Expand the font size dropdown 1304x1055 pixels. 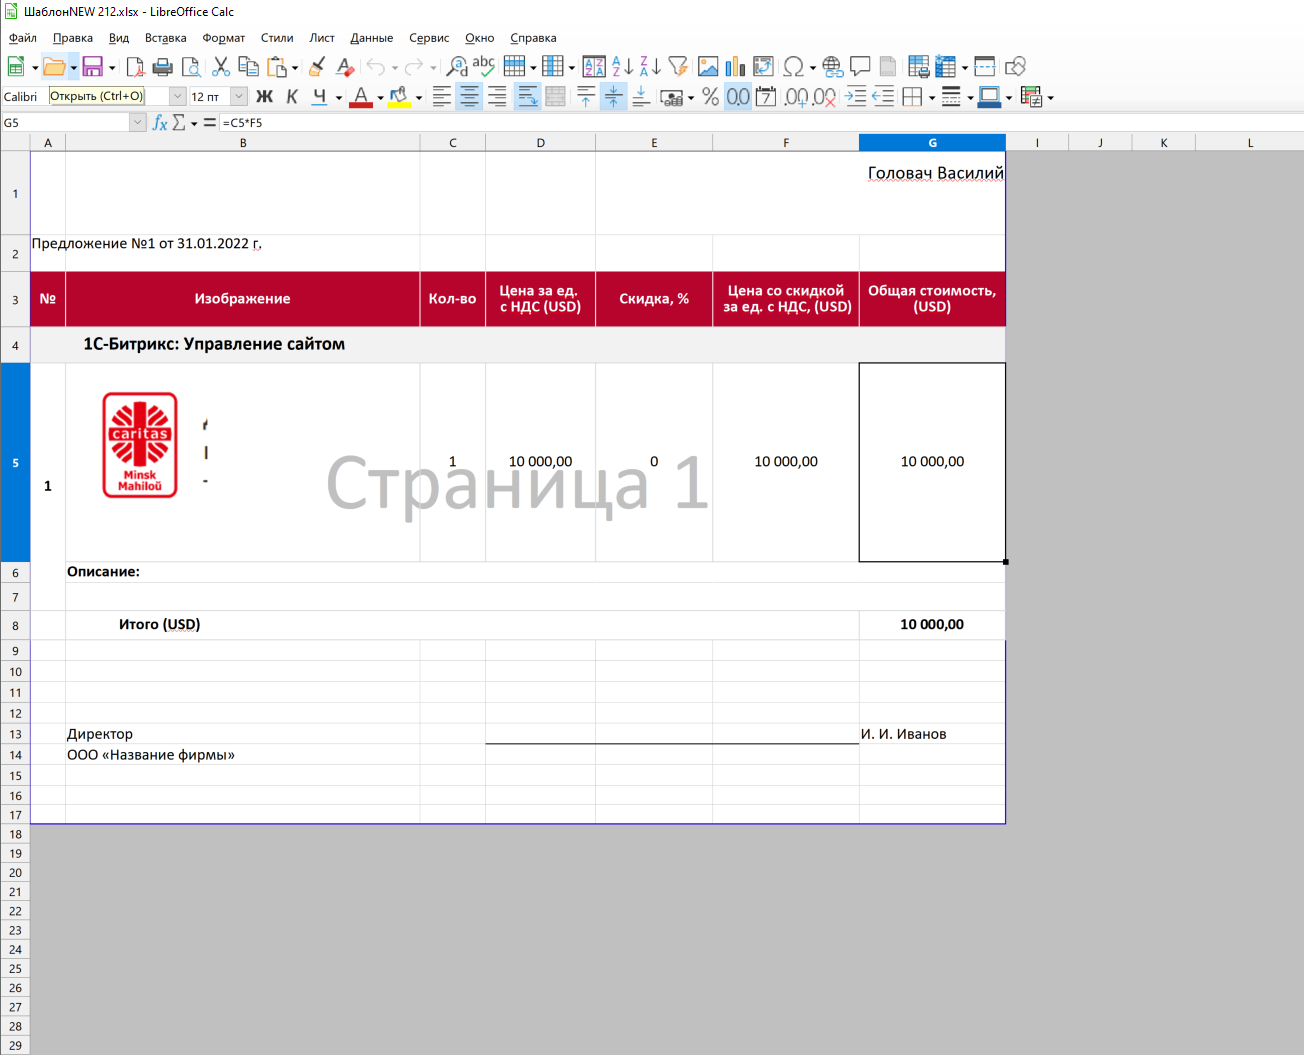[x=239, y=97]
